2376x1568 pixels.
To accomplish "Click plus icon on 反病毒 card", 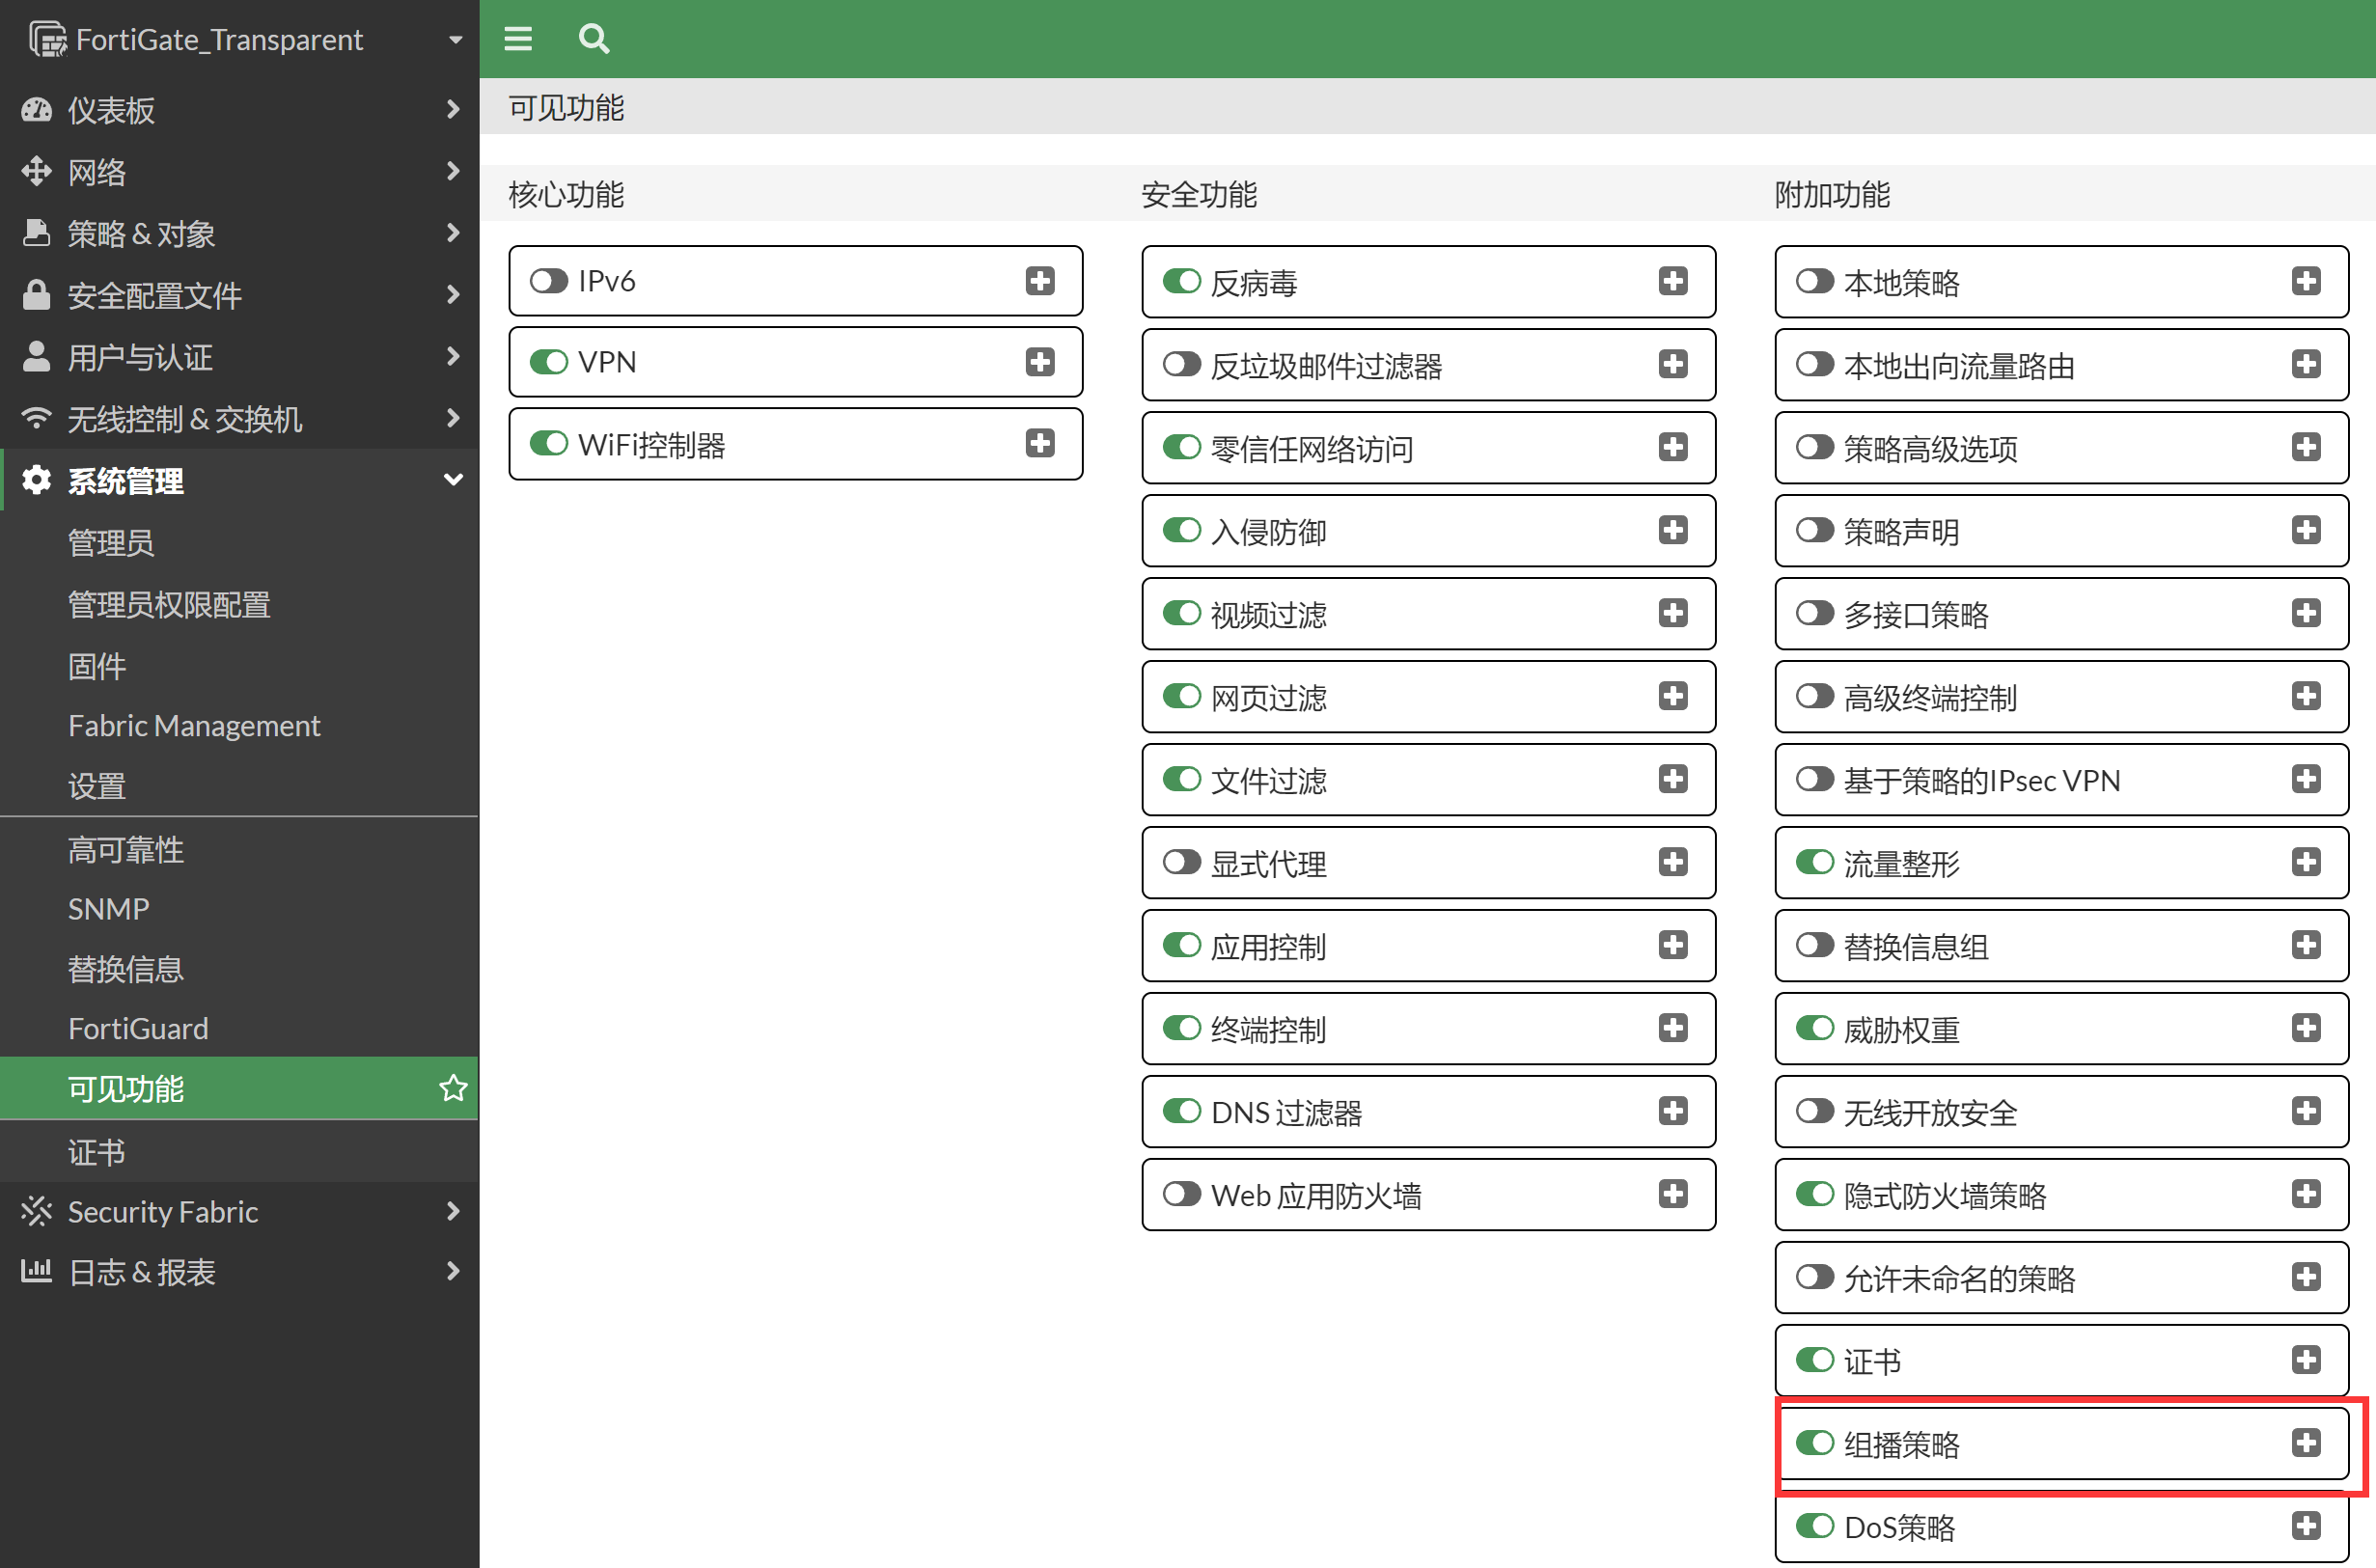I will 1673,281.
